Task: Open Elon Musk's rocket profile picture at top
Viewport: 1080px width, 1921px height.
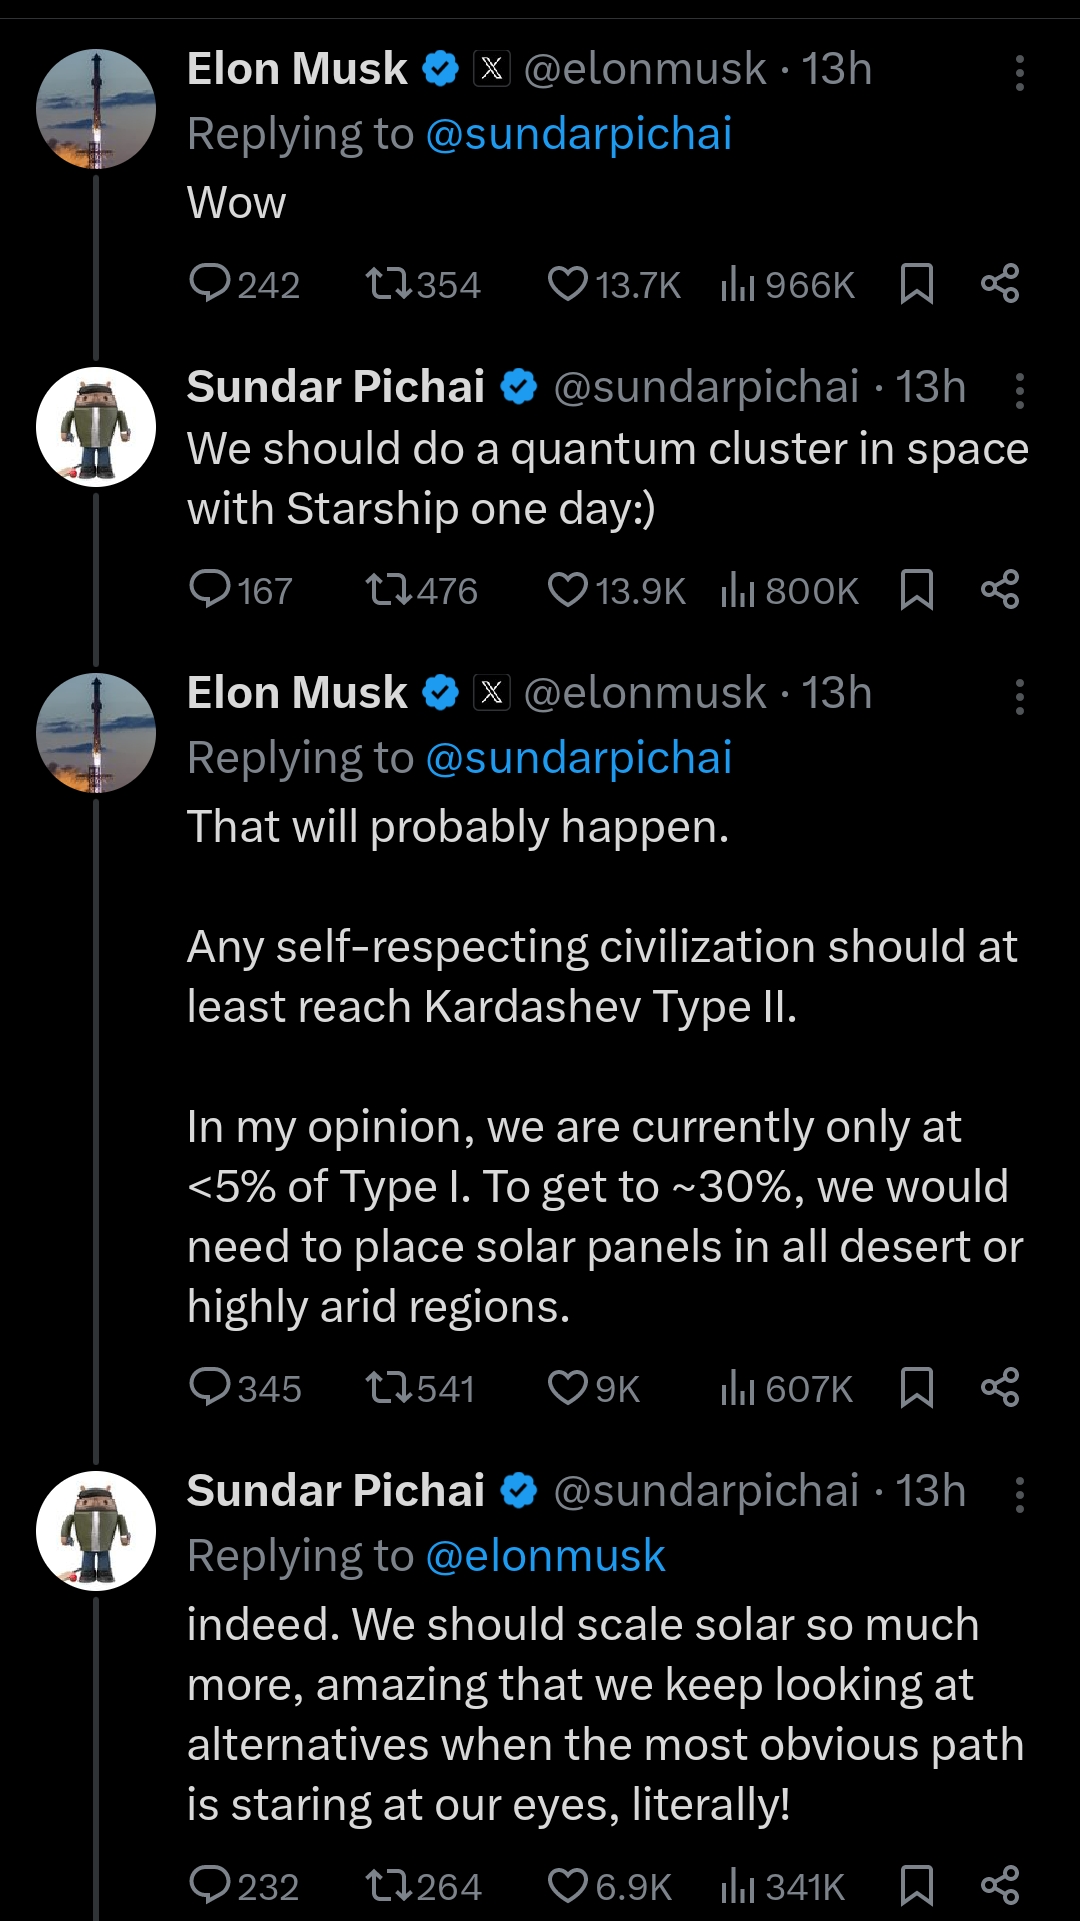Action: point(96,109)
